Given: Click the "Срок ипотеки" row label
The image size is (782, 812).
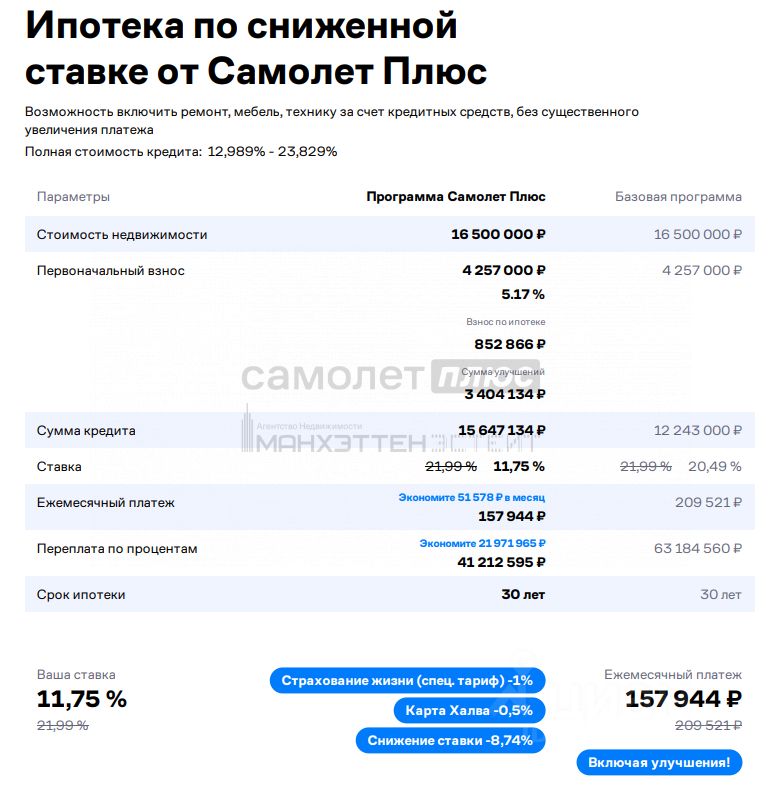Looking at the screenshot, I should click(81, 594).
